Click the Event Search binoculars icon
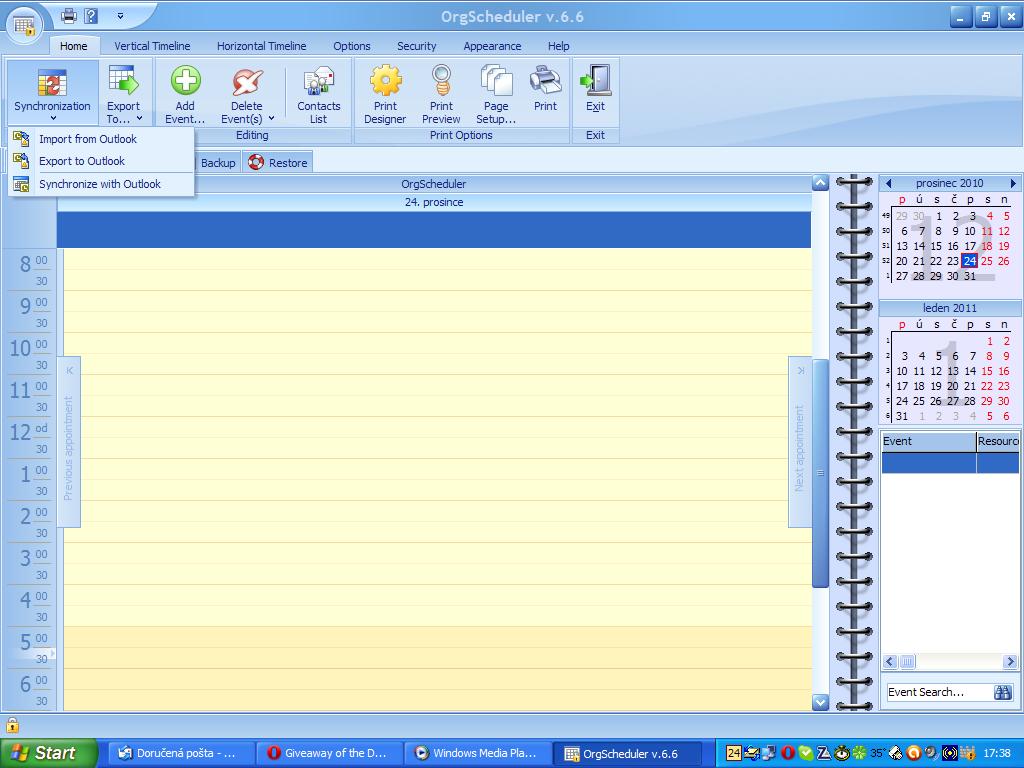 tap(1002, 692)
